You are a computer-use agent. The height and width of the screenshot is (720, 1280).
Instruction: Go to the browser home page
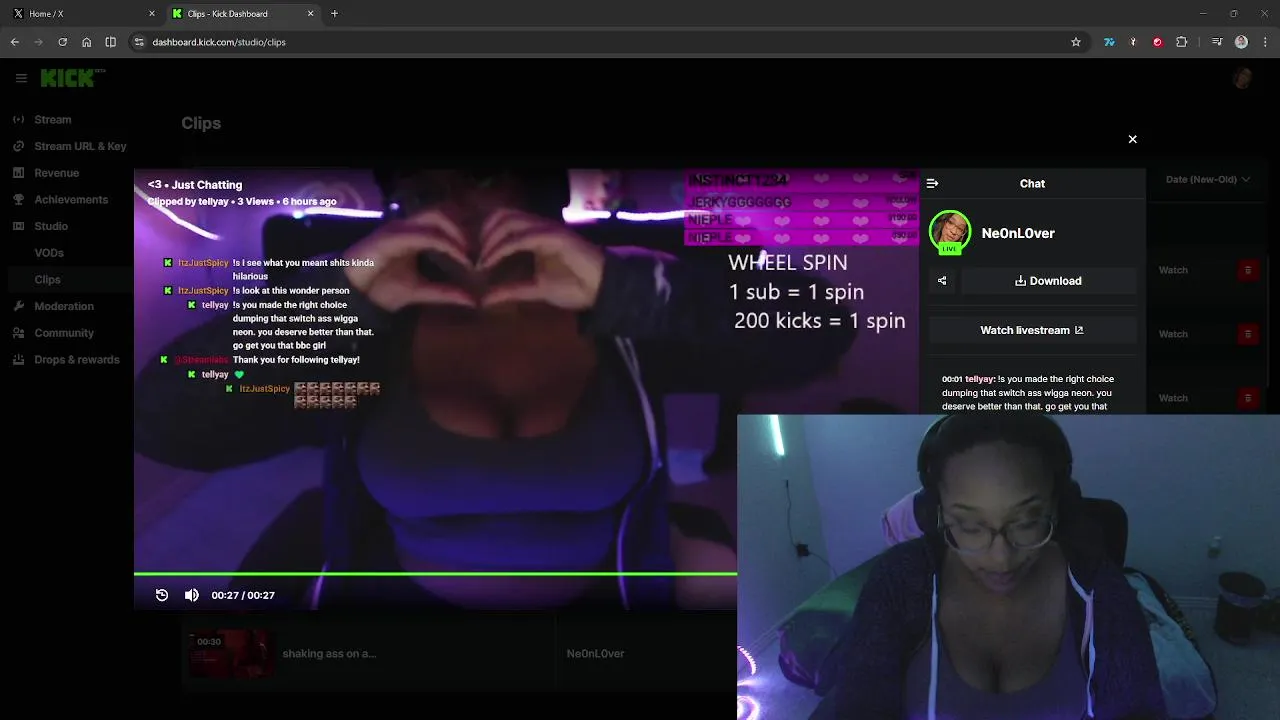pyautogui.click(x=87, y=42)
